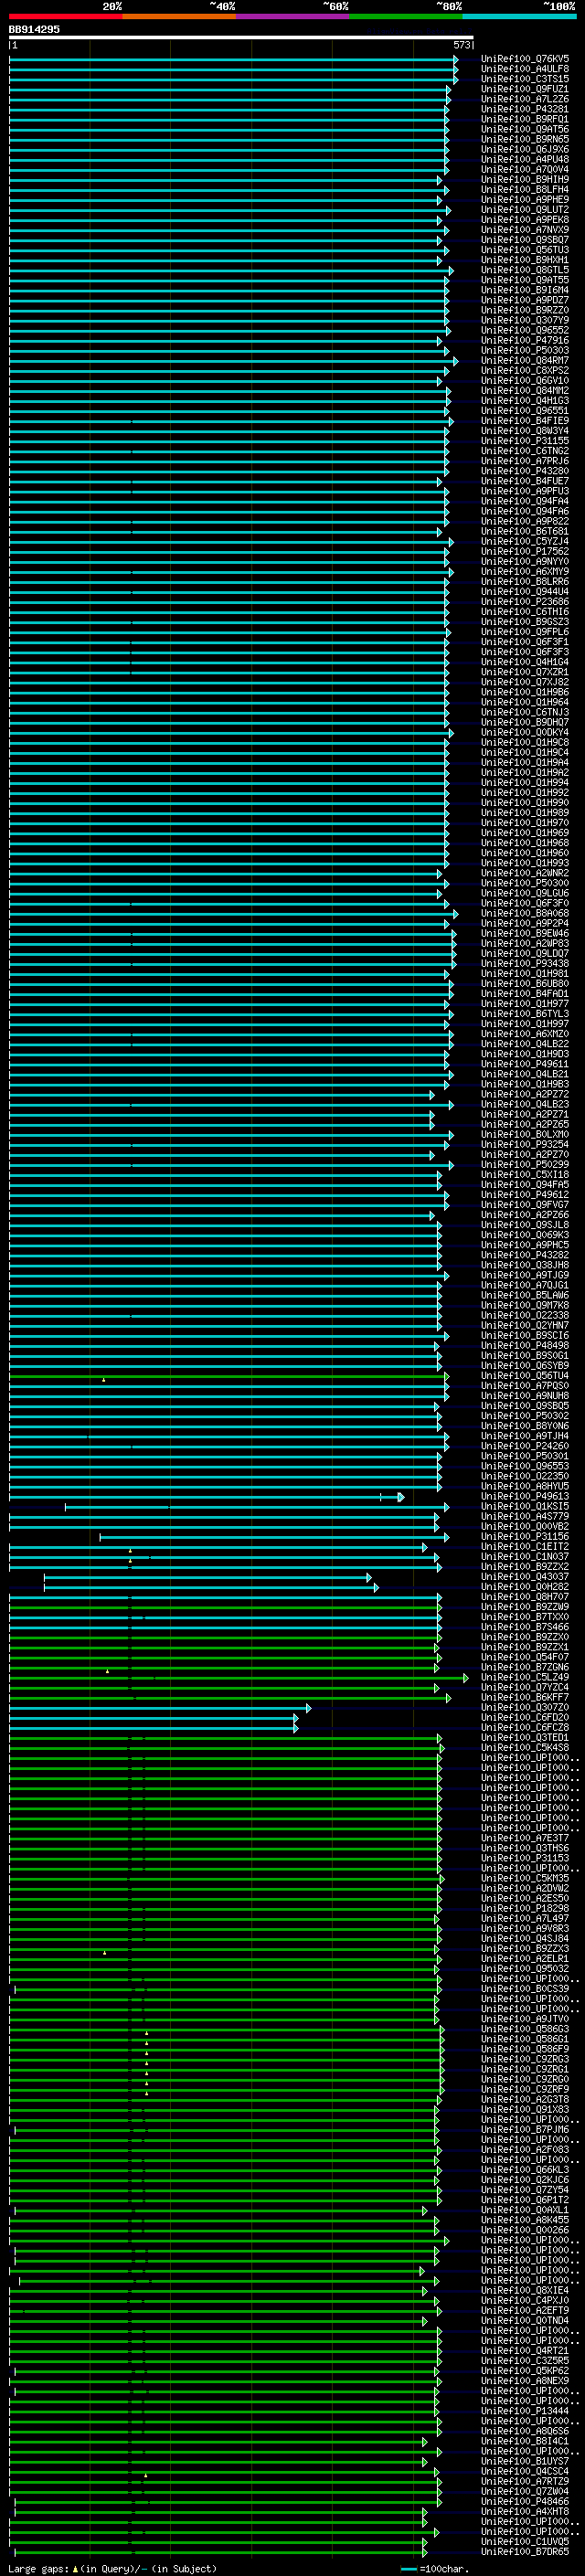Select hit UniRef100_Q9FUZ1
The height and width of the screenshot is (2576, 585).
pos(525,89)
